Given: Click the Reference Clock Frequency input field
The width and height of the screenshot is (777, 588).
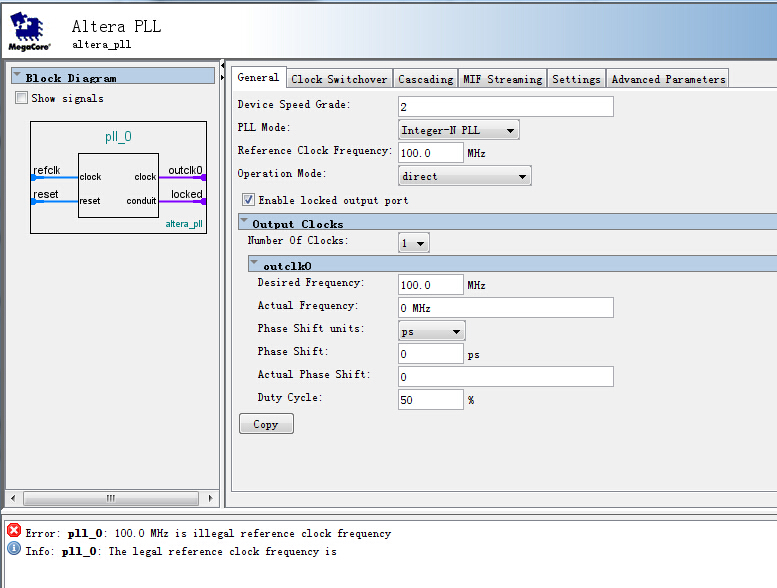Looking at the screenshot, I should tap(431, 153).
